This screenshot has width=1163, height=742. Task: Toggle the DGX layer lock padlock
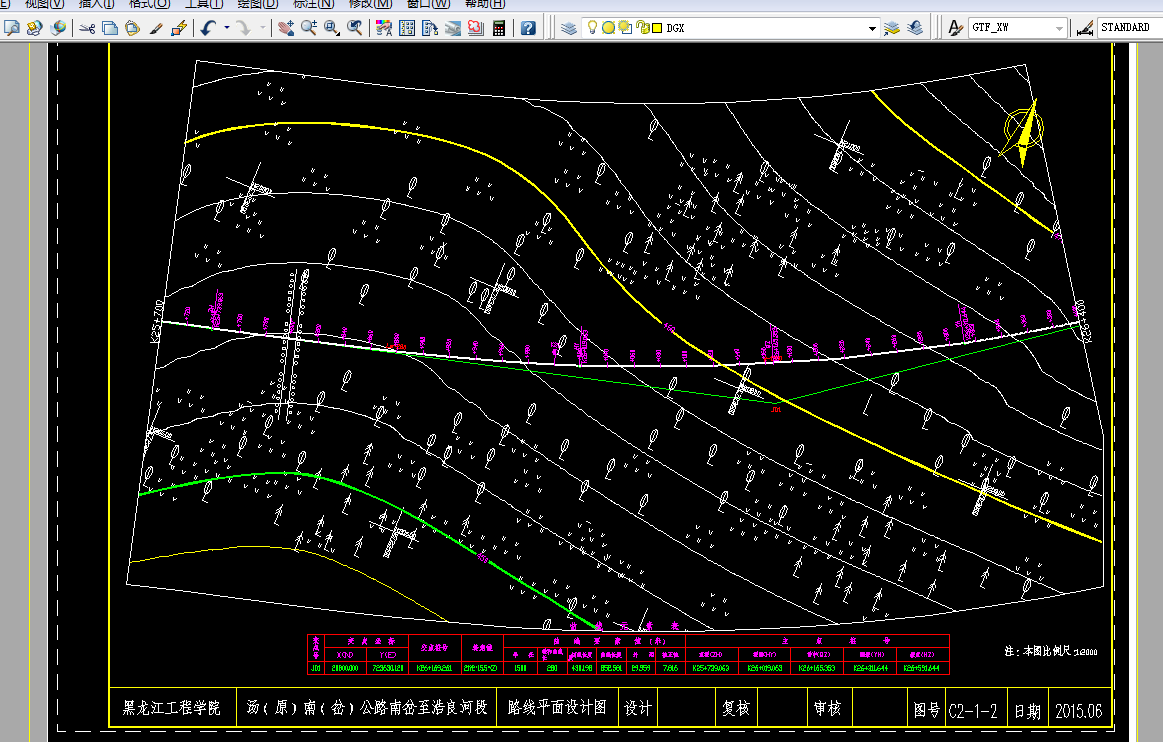[x=642, y=27]
